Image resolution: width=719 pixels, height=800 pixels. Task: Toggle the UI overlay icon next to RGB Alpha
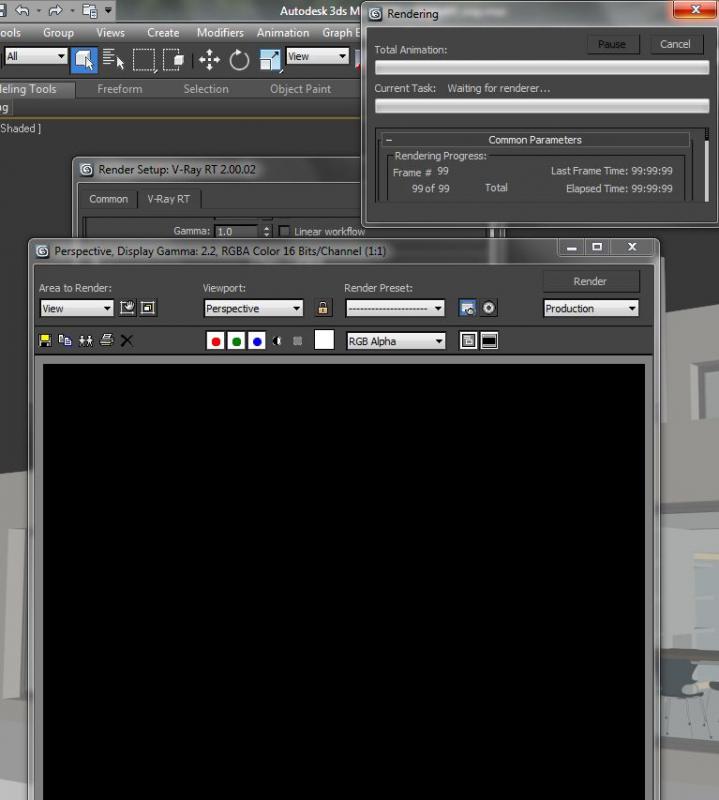tap(468, 340)
